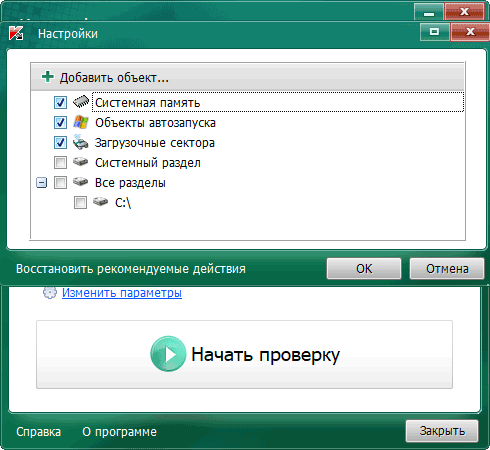Click the drive icon for Загрузочные сектора
Image resolution: width=490 pixels, height=450 pixels.
click(x=81, y=142)
